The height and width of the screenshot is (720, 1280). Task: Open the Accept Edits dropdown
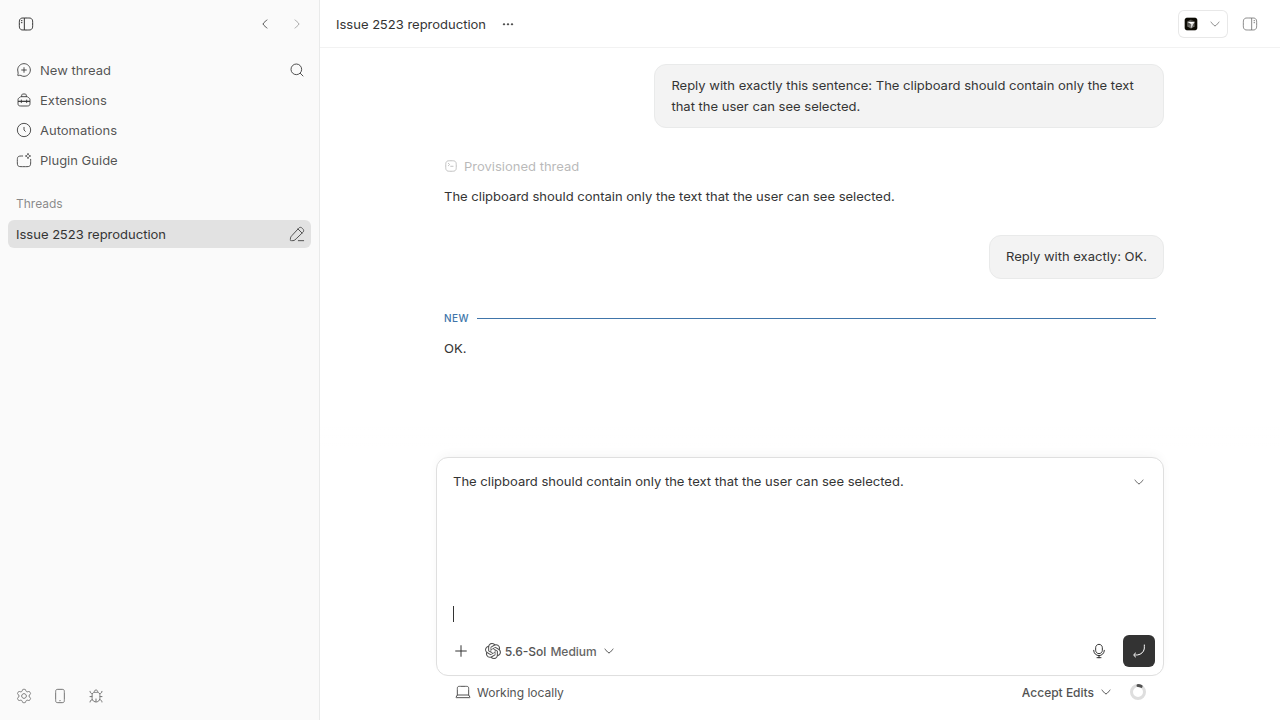(x=1066, y=692)
